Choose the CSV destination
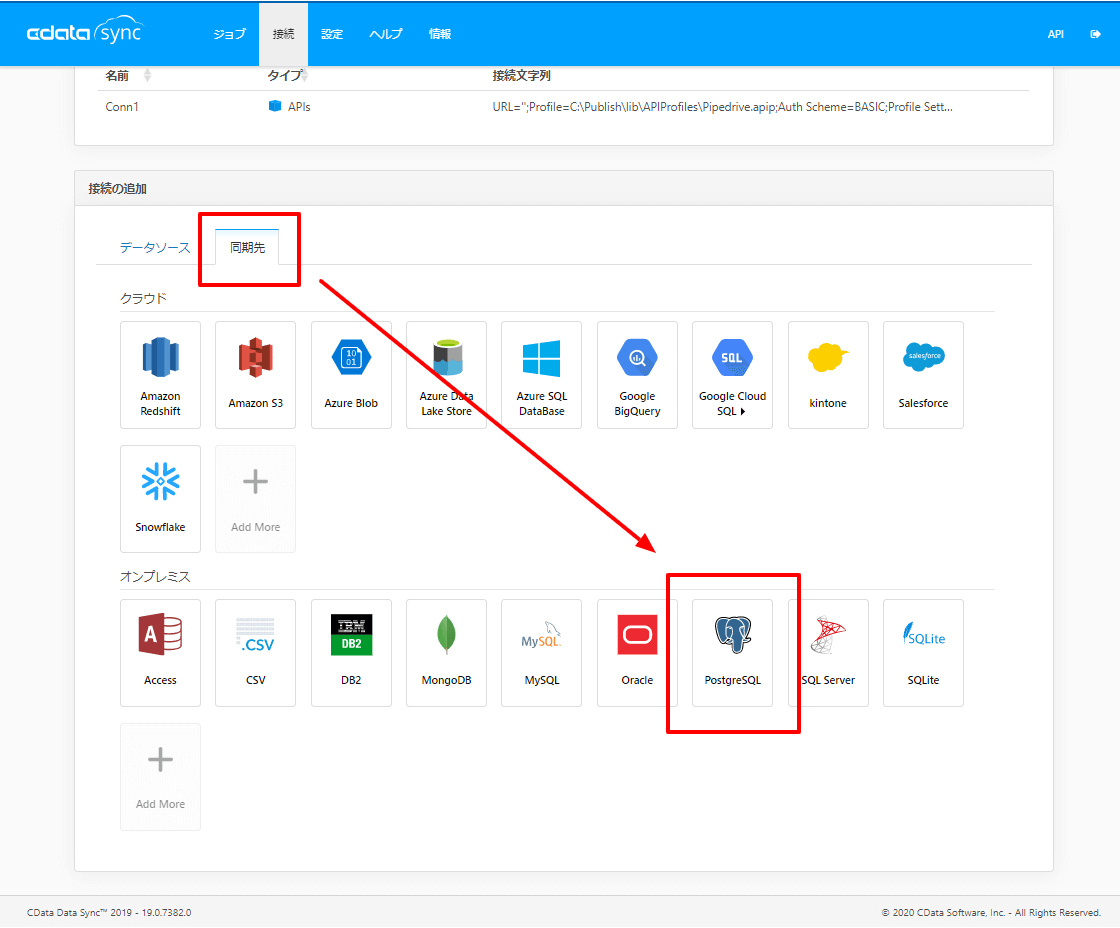Screen dimensions: 1120x928 tap(255, 652)
